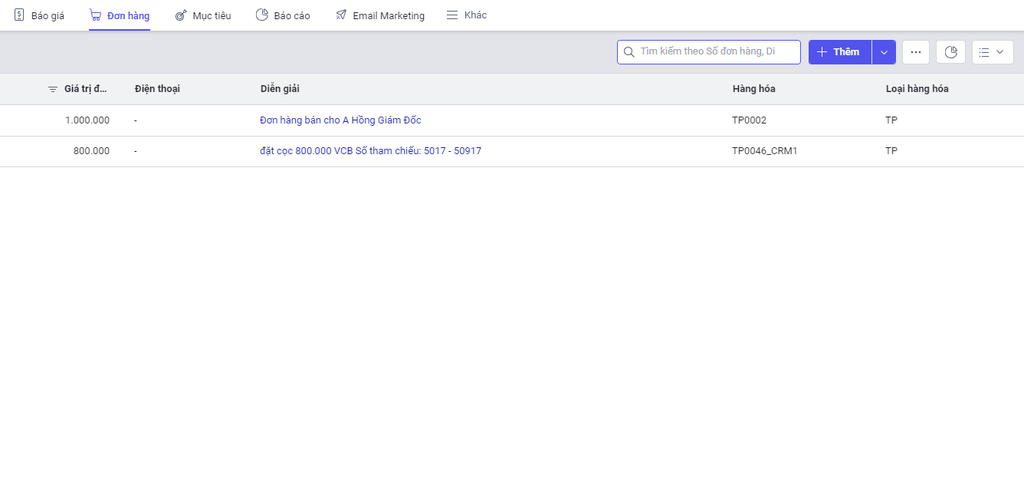Open order đặt cọc 800.000 VCB link

(370, 151)
